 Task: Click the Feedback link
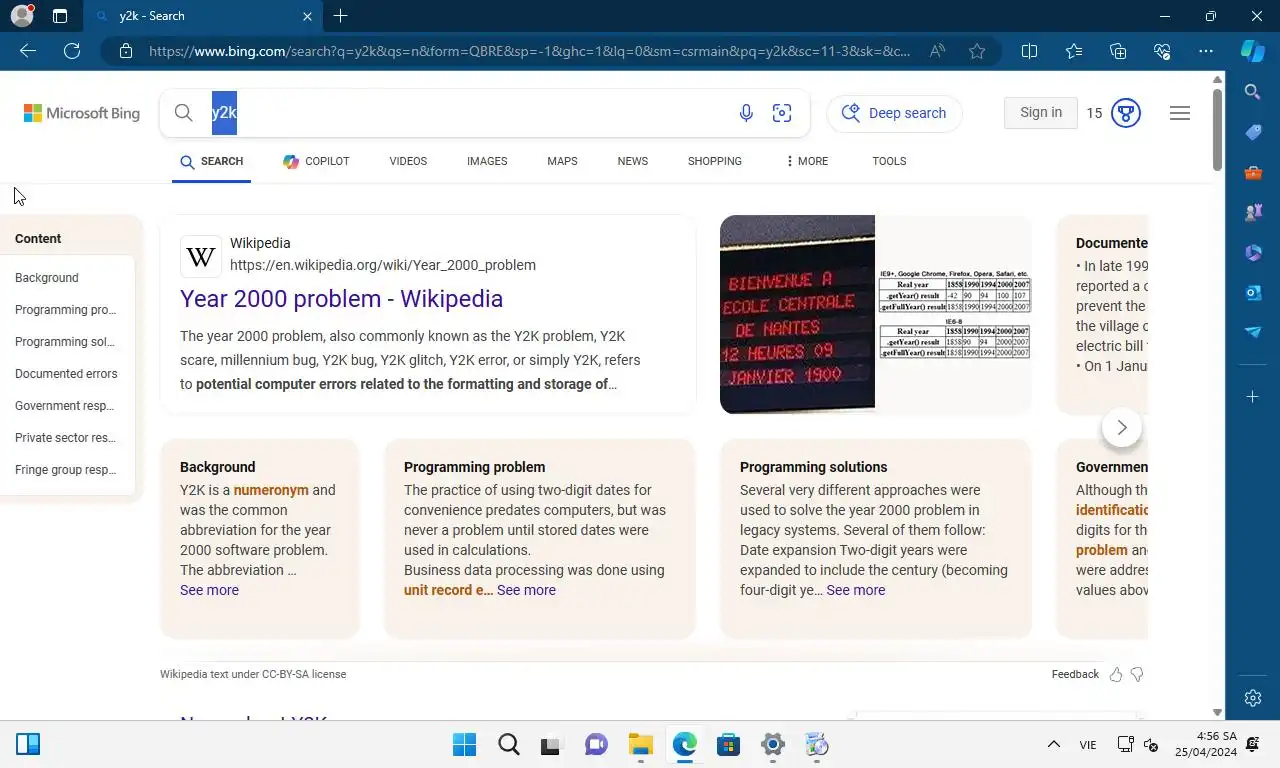[x=1075, y=674]
